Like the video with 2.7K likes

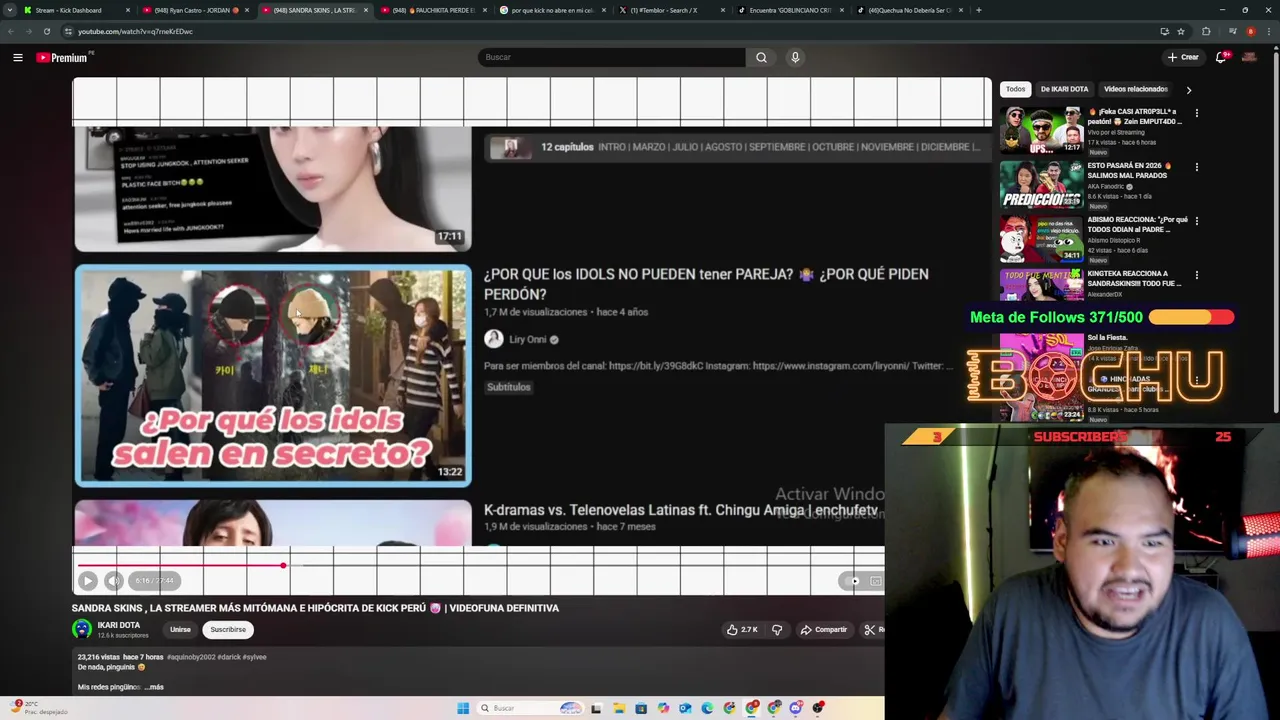point(742,630)
